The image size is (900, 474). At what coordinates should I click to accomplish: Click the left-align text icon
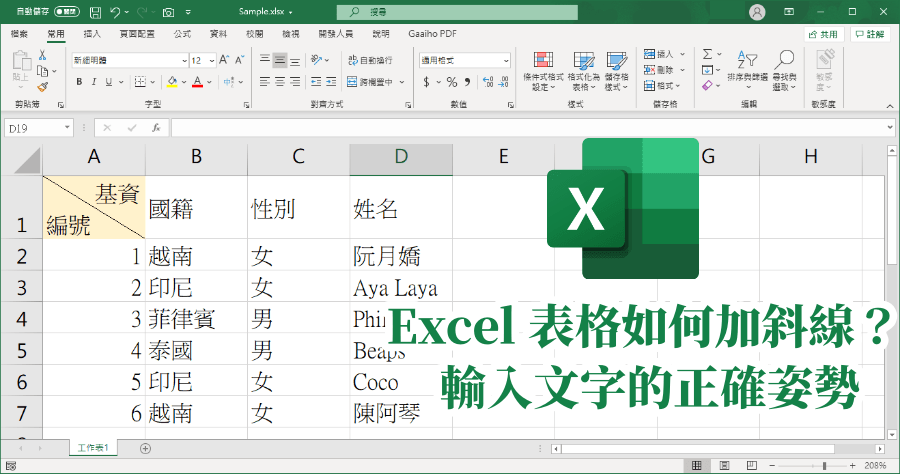coord(265,82)
